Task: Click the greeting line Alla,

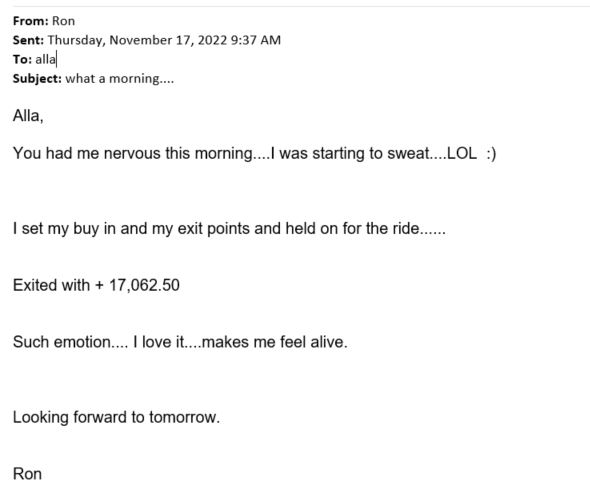Action: point(28,116)
